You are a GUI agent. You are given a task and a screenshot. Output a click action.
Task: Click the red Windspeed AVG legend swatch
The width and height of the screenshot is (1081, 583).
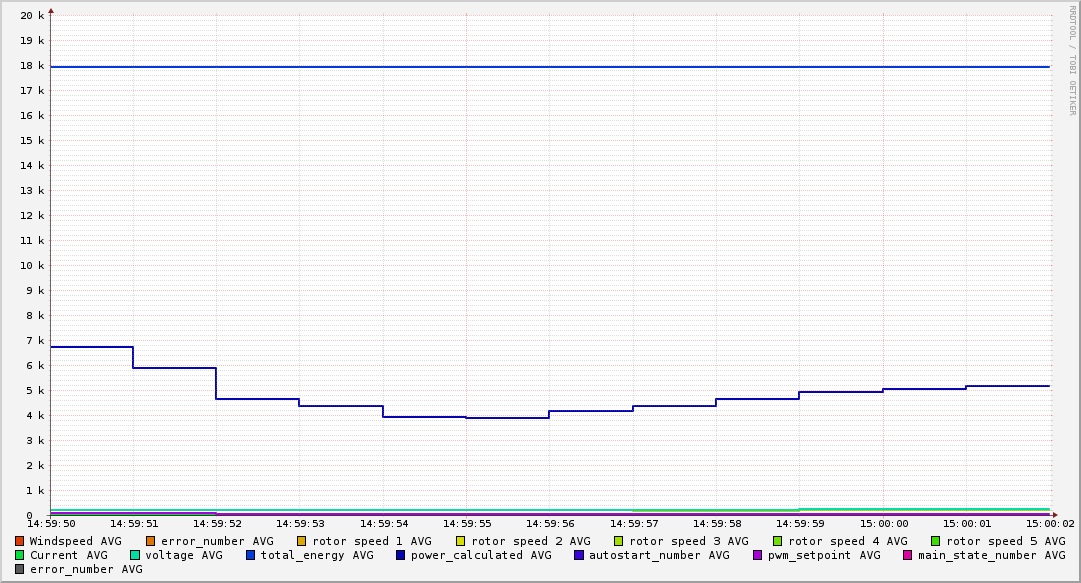click(19, 541)
